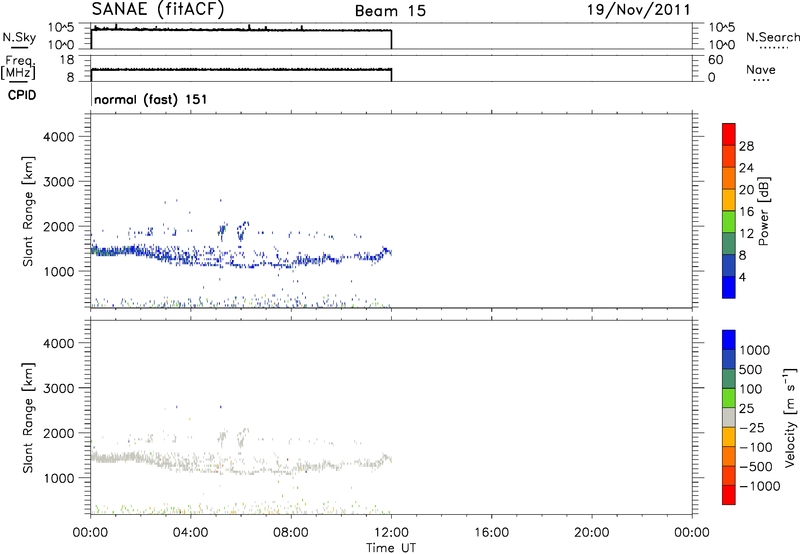Click the 28 value on power color bar
The image size is (800, 554).
(746, 146)
